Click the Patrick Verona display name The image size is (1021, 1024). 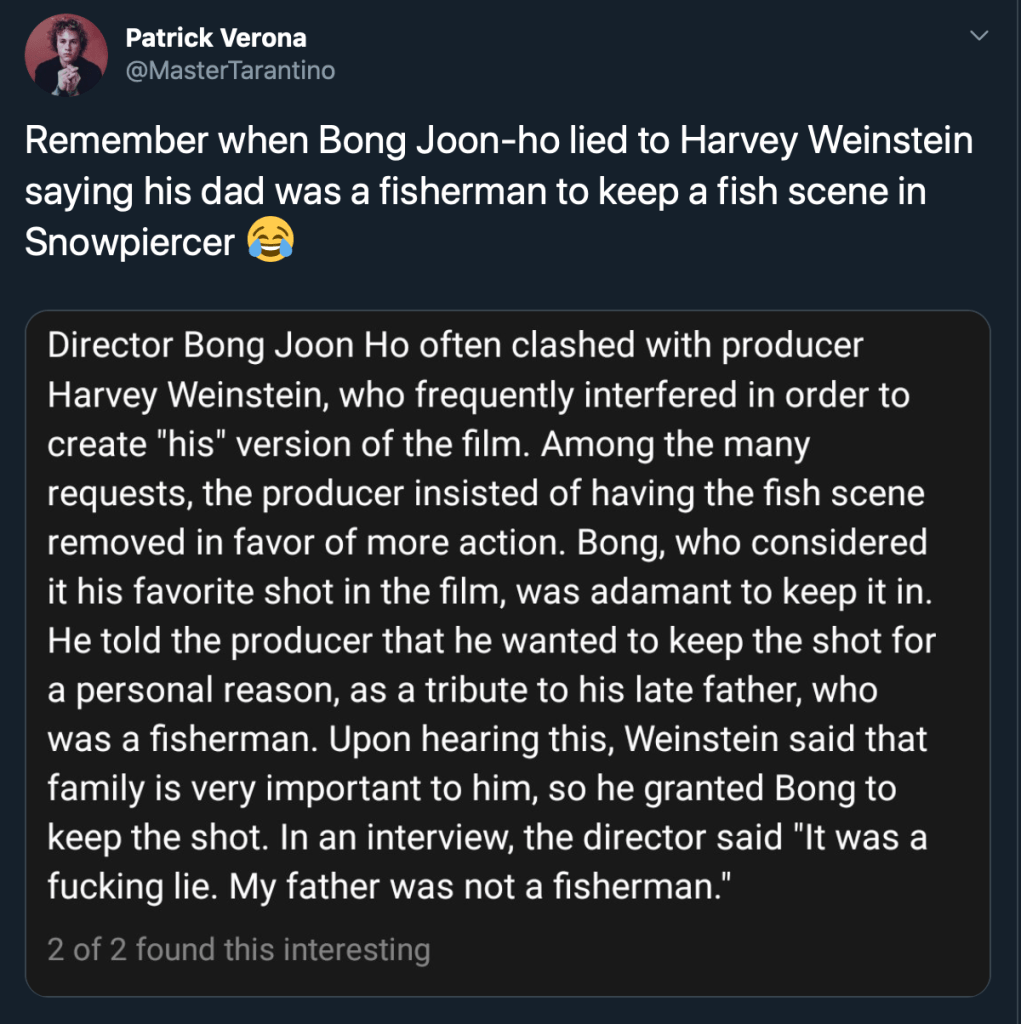(215, 39)
